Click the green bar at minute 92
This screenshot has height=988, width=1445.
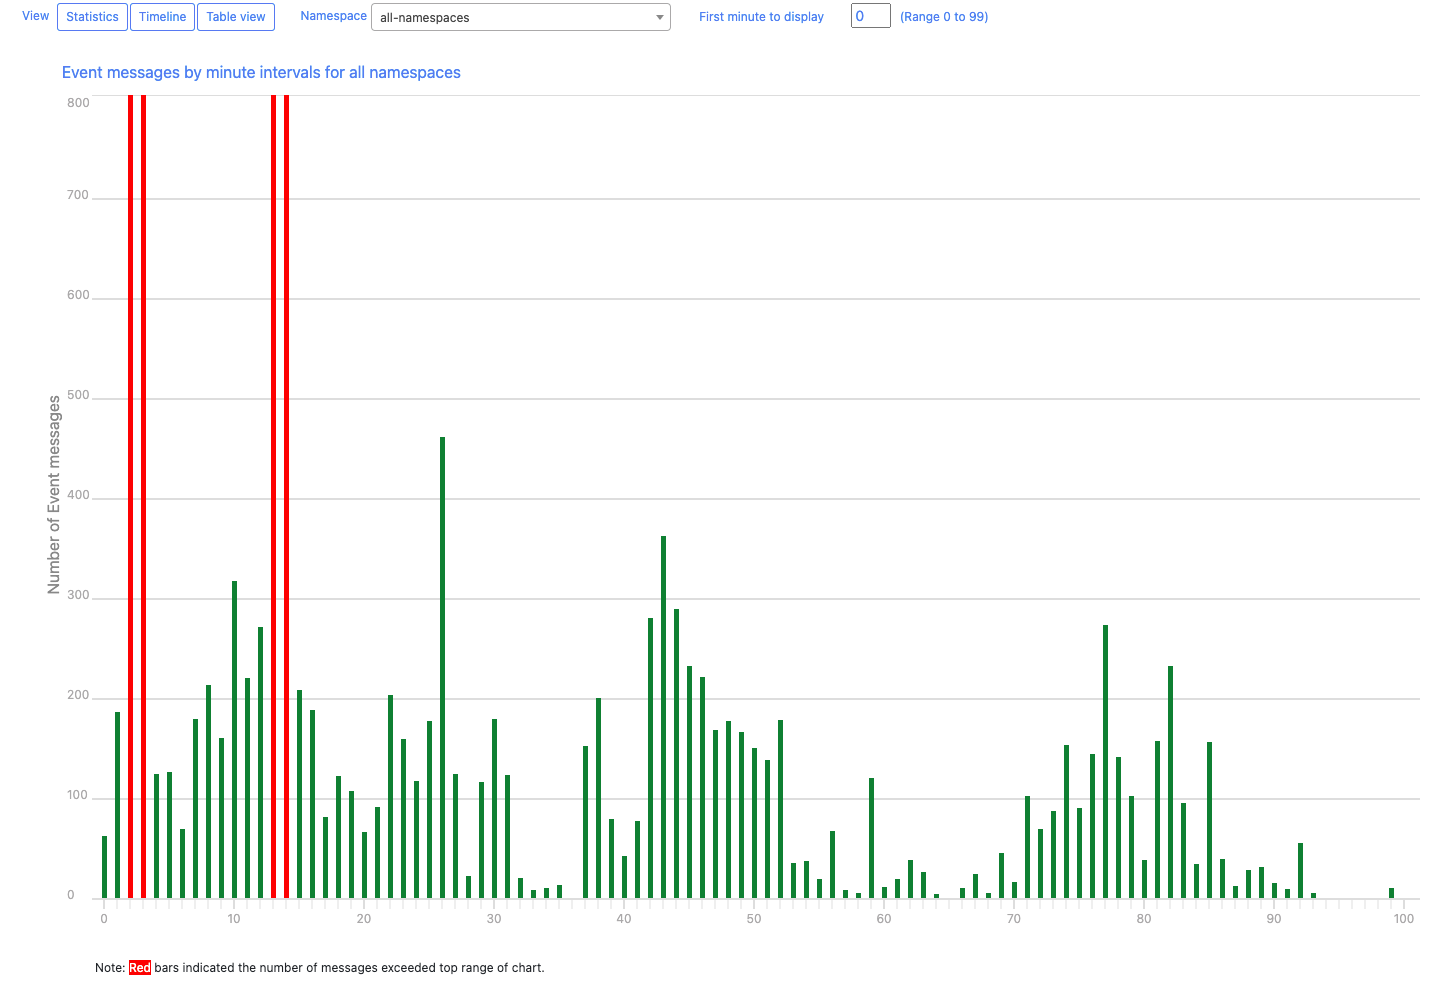(x=1300, y=870)
